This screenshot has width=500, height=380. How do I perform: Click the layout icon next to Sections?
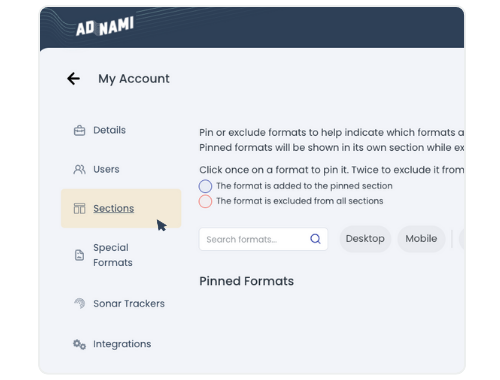pos(79,209)
